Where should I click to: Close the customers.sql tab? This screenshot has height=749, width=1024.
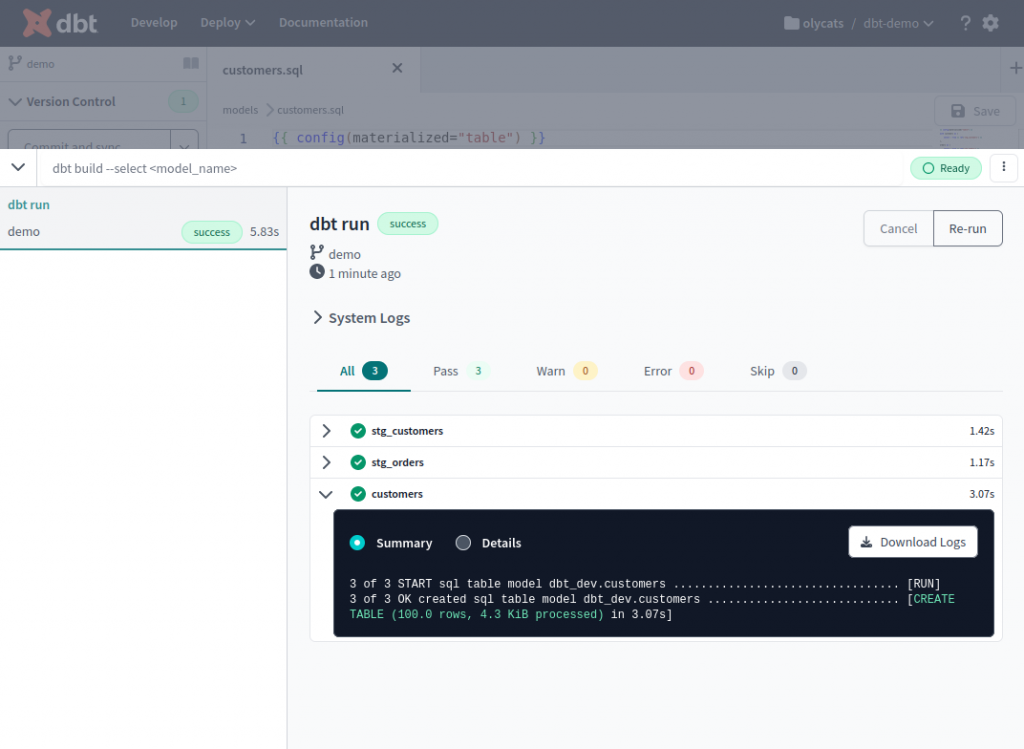point(397,68)
